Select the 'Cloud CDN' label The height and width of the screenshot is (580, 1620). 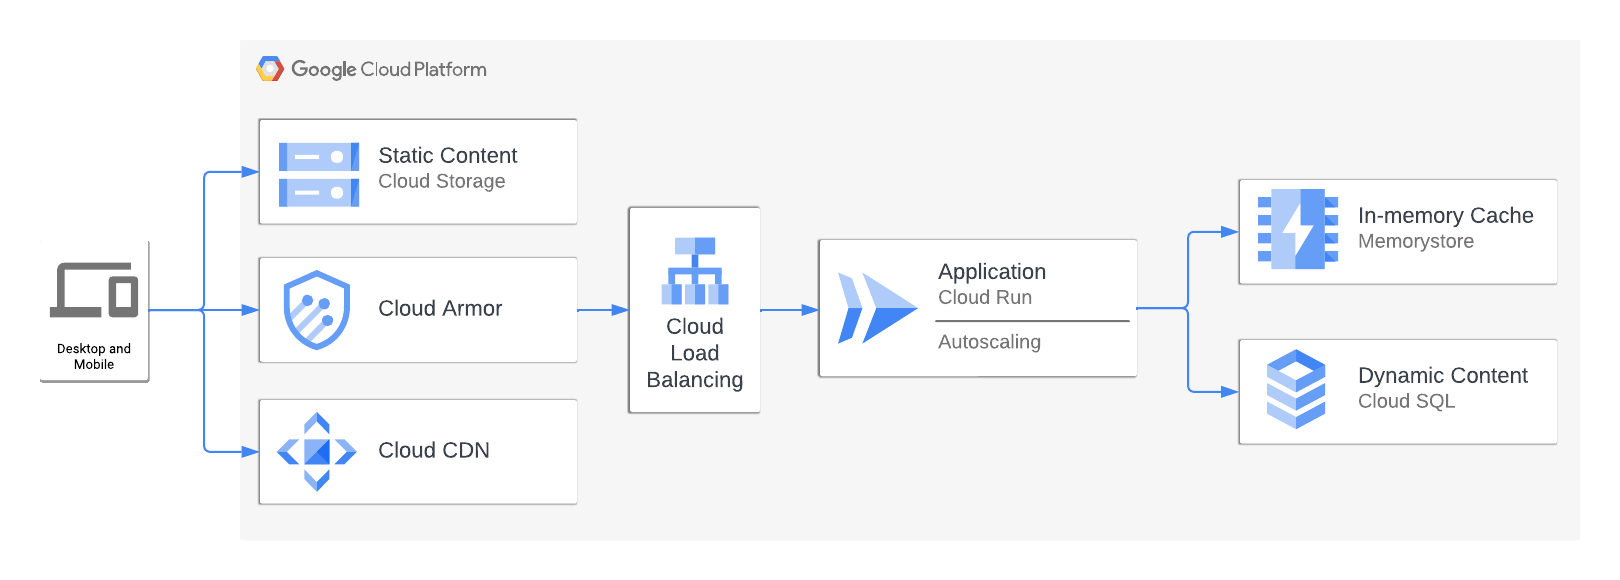tap(434, 450)
